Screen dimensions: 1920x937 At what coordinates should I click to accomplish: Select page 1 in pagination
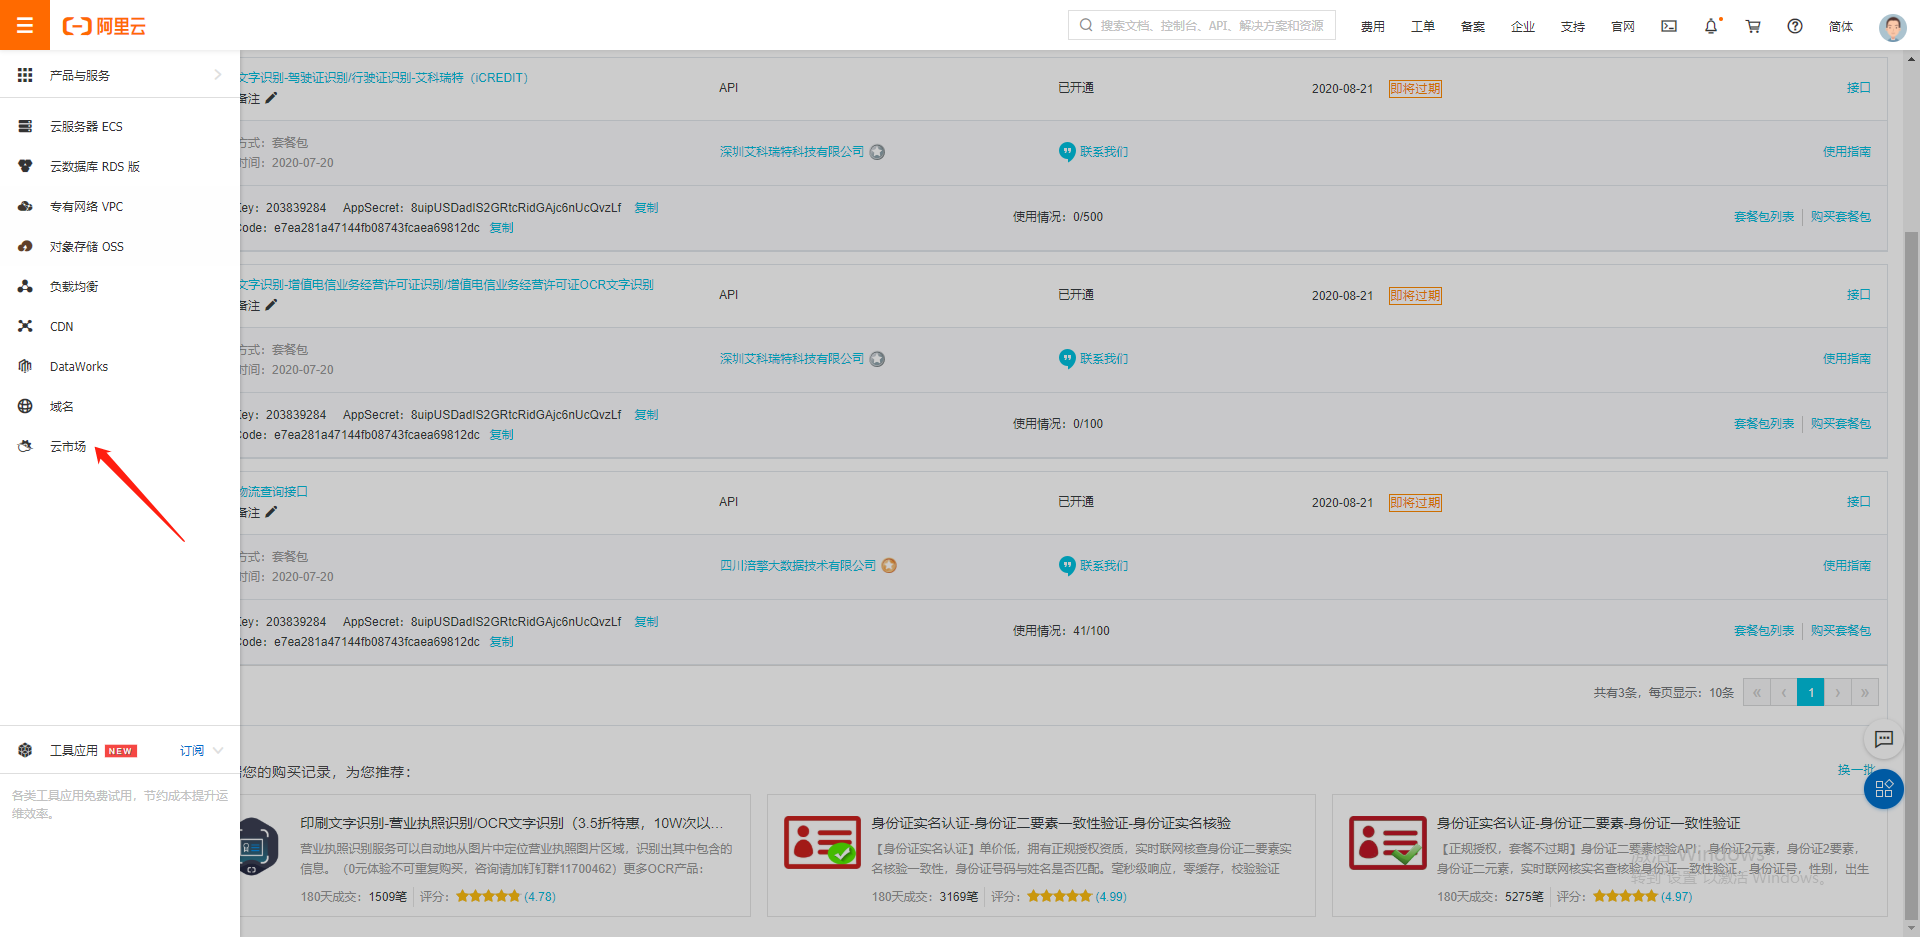click(1811, 692)
